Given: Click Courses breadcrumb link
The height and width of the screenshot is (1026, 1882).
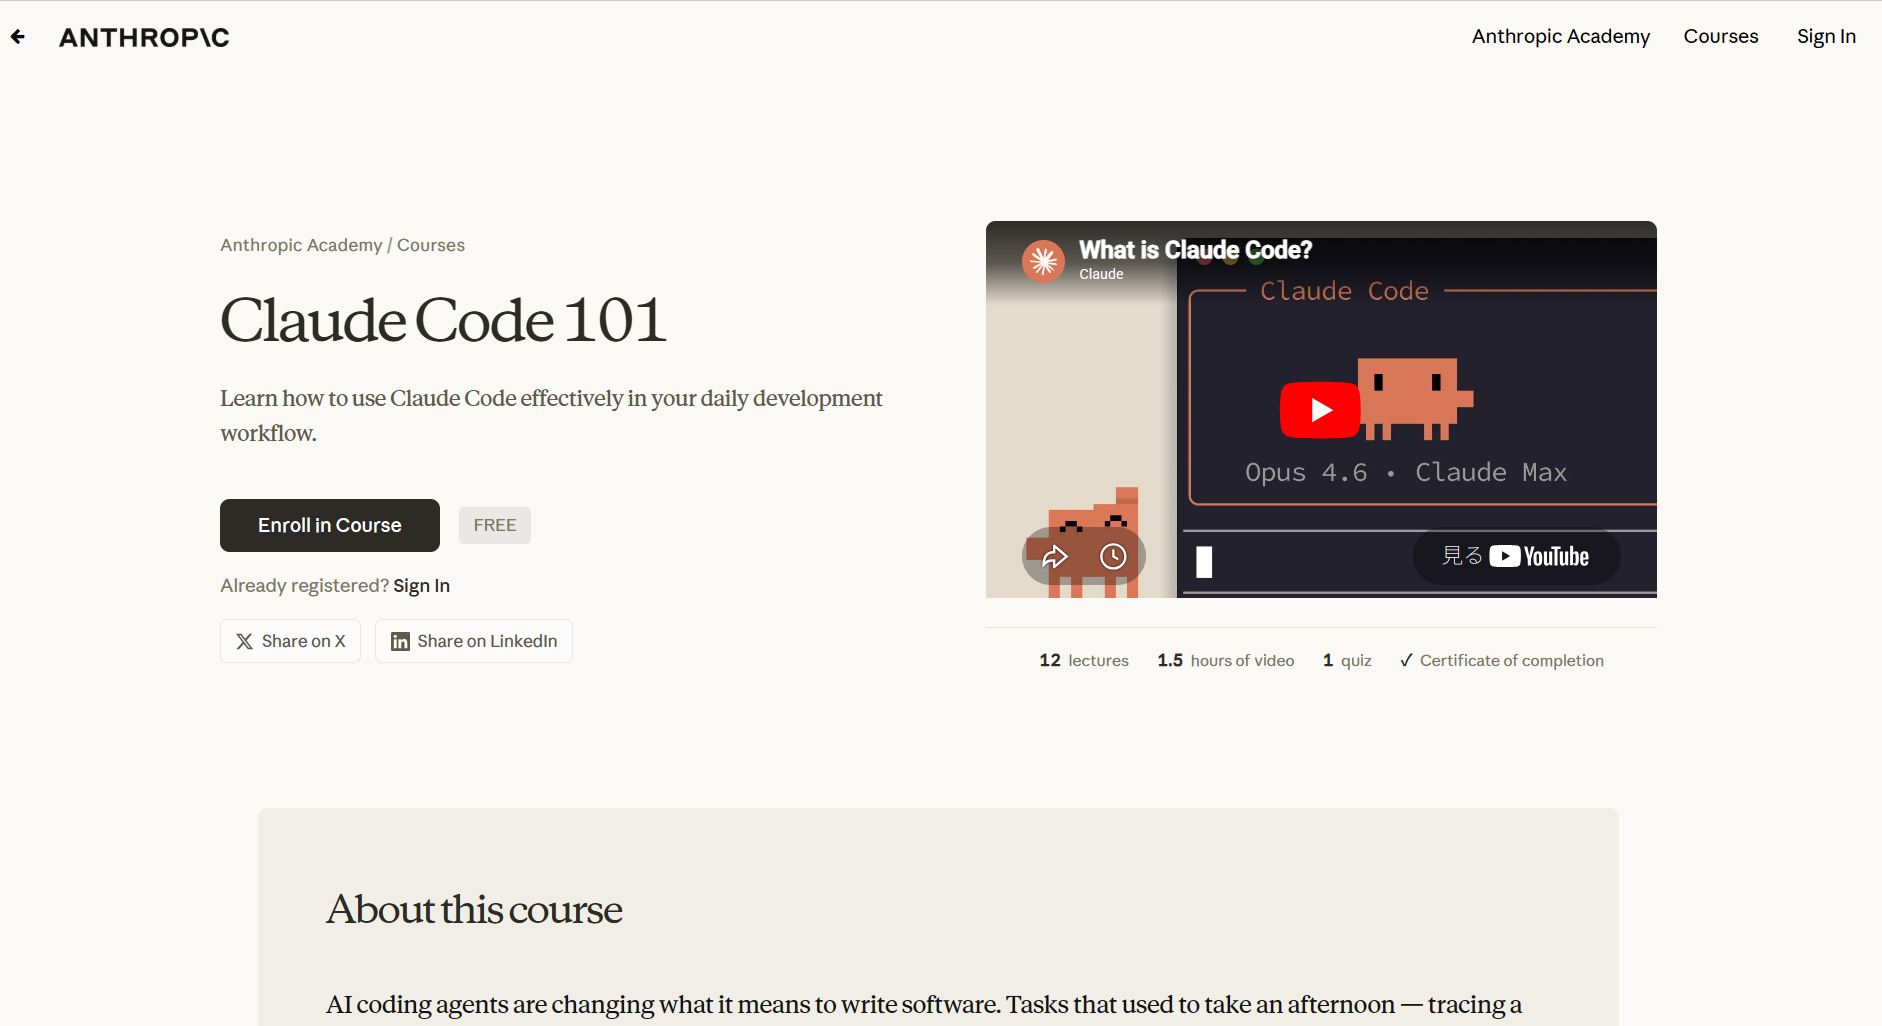Looking at the screenshot, I should 431,245.
